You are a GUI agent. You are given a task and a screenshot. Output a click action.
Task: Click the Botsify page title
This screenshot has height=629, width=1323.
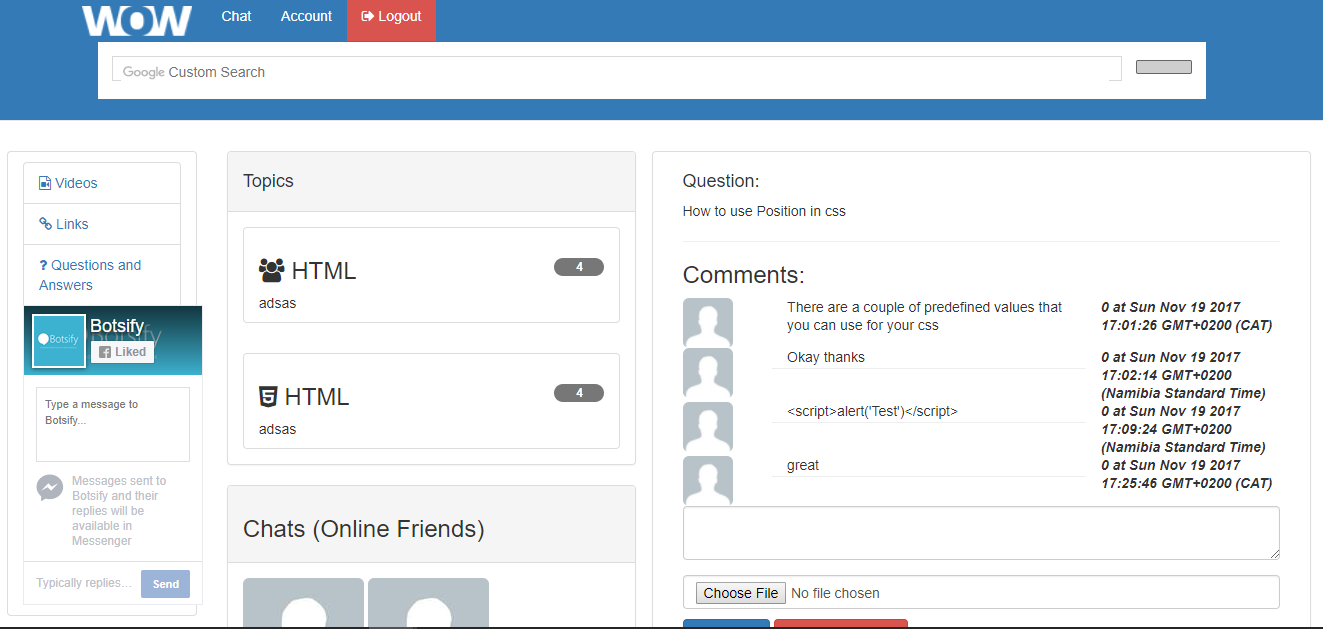pyautogui.click(x=117, y=326)
